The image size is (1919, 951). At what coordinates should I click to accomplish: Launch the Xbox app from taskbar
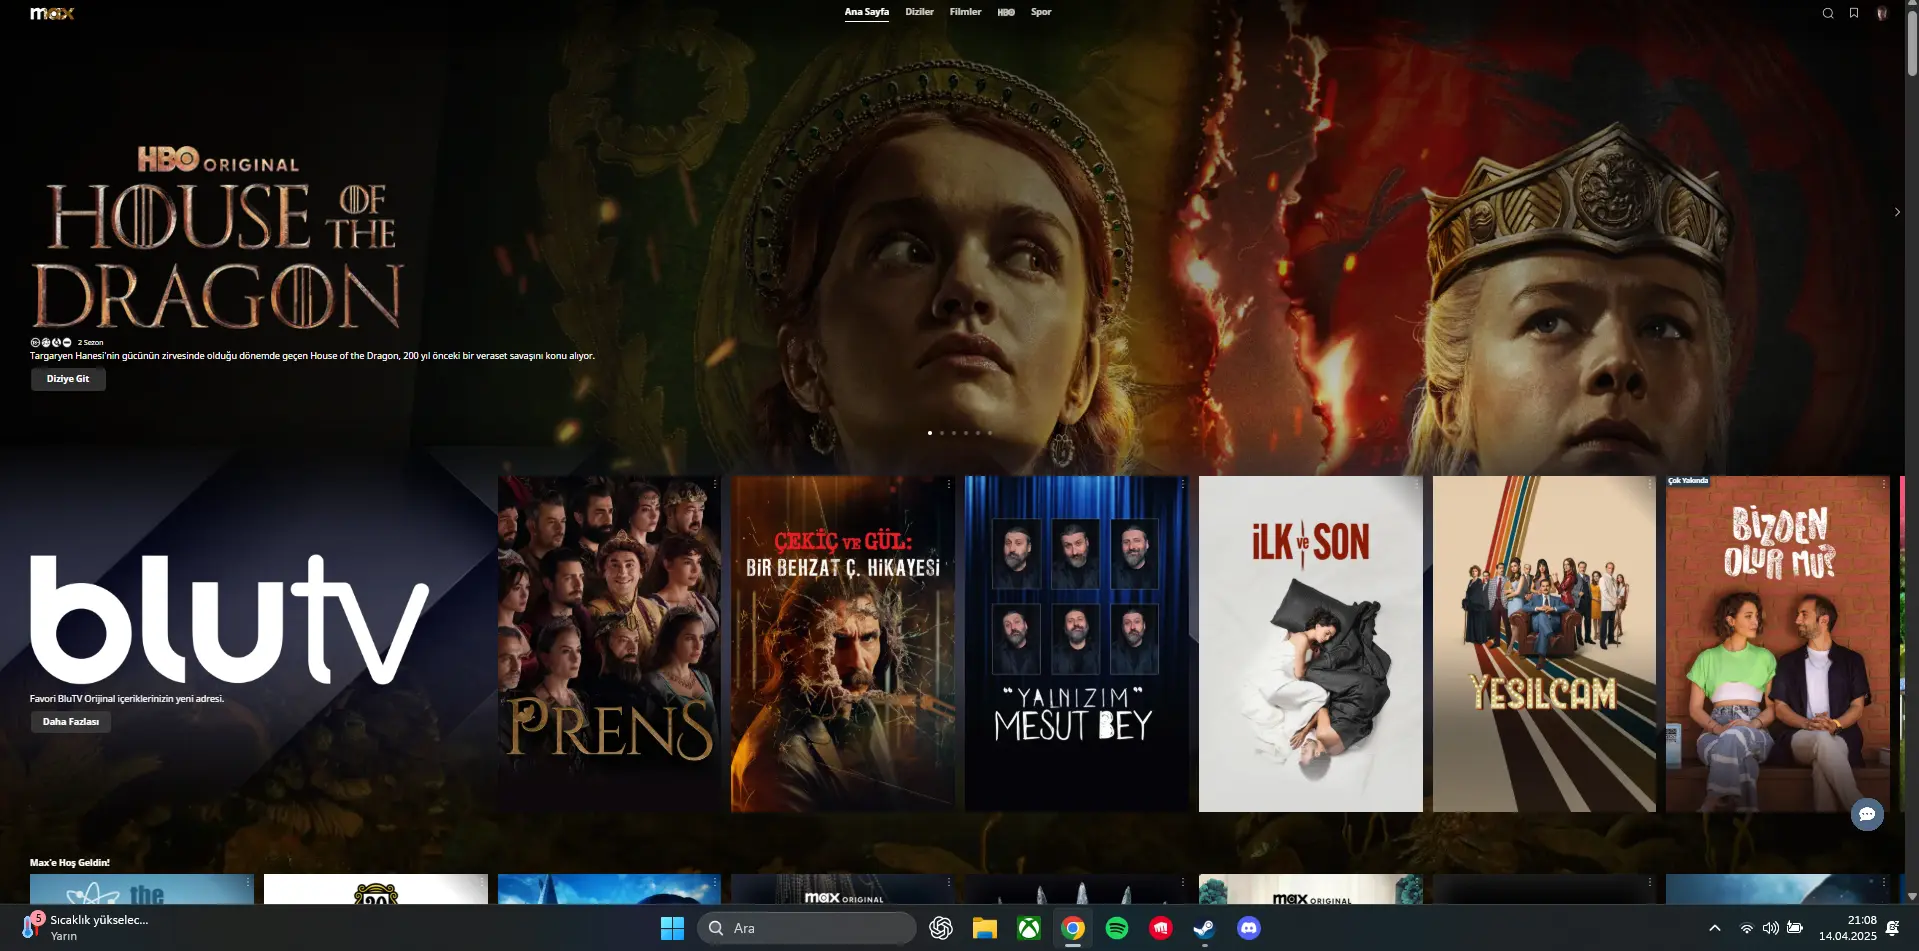pos(1029,928)
